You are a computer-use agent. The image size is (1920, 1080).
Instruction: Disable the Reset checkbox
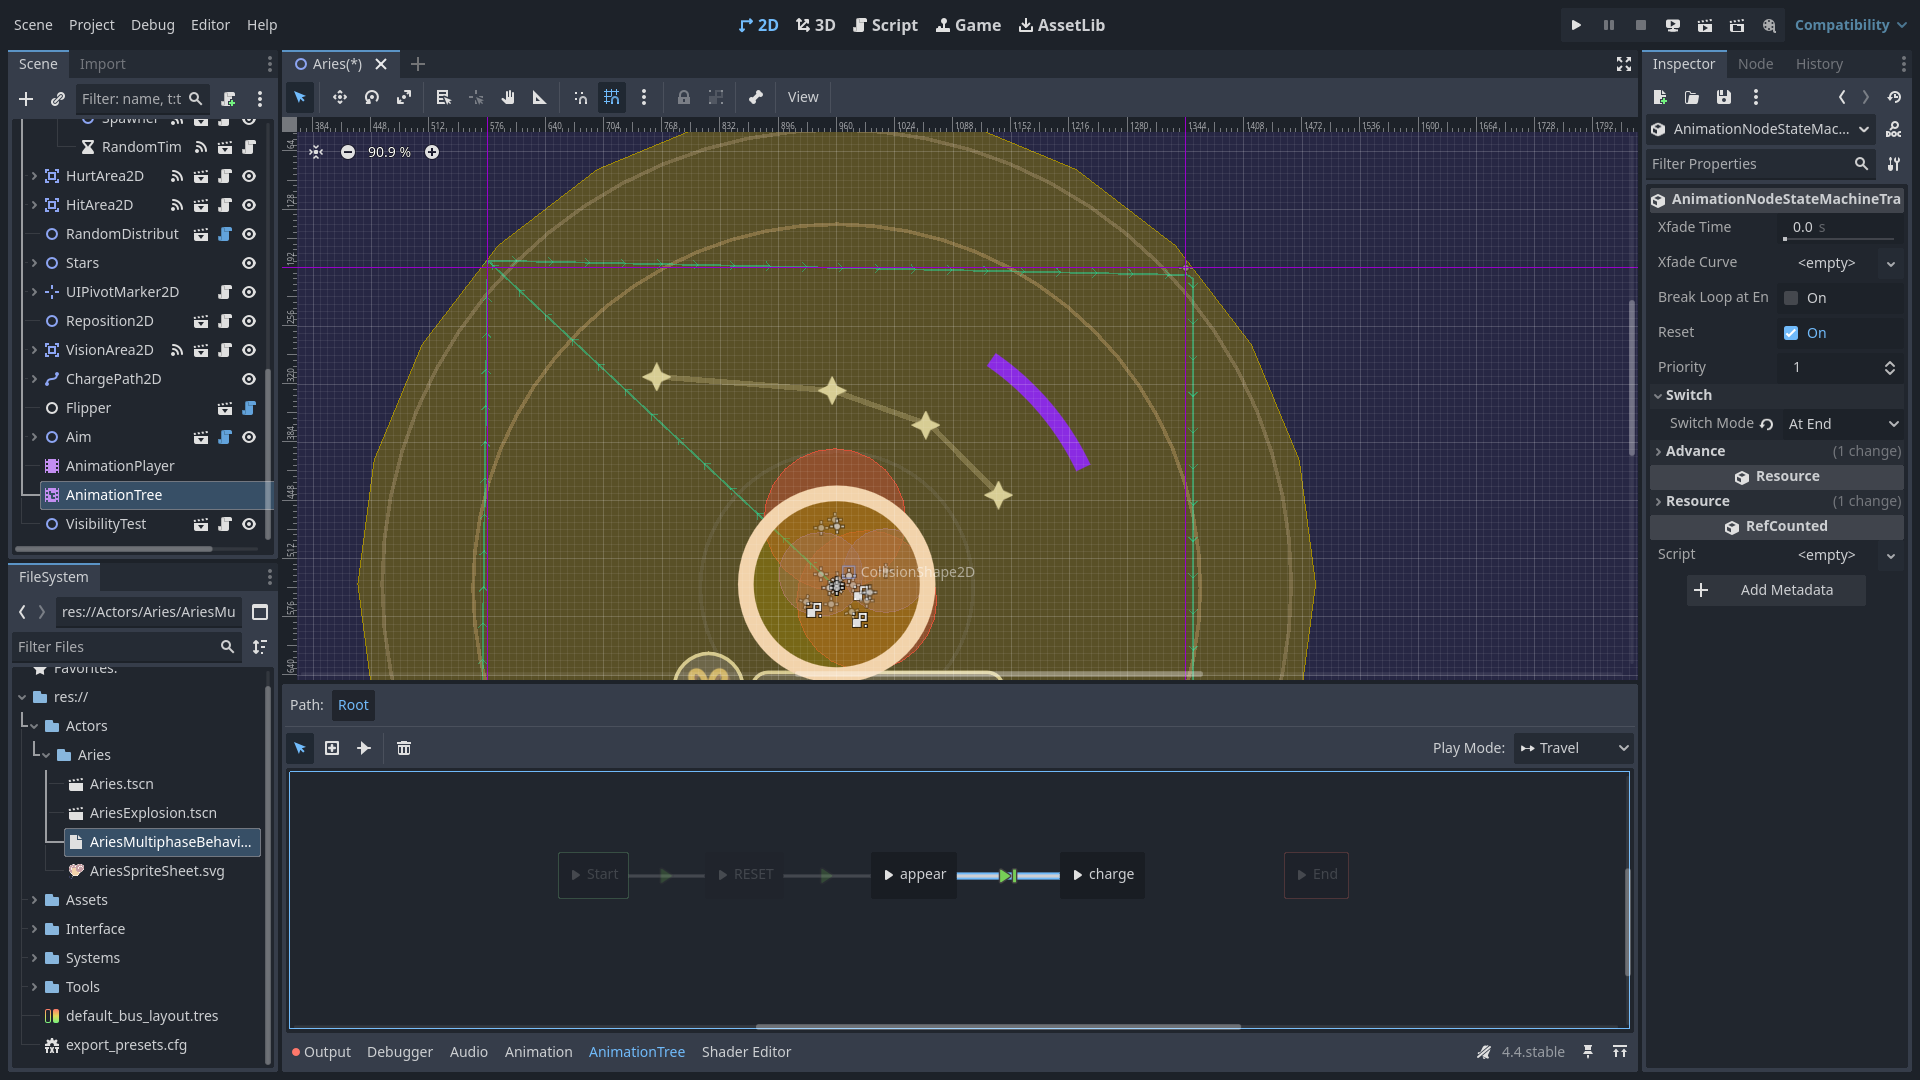point(1791,333)
